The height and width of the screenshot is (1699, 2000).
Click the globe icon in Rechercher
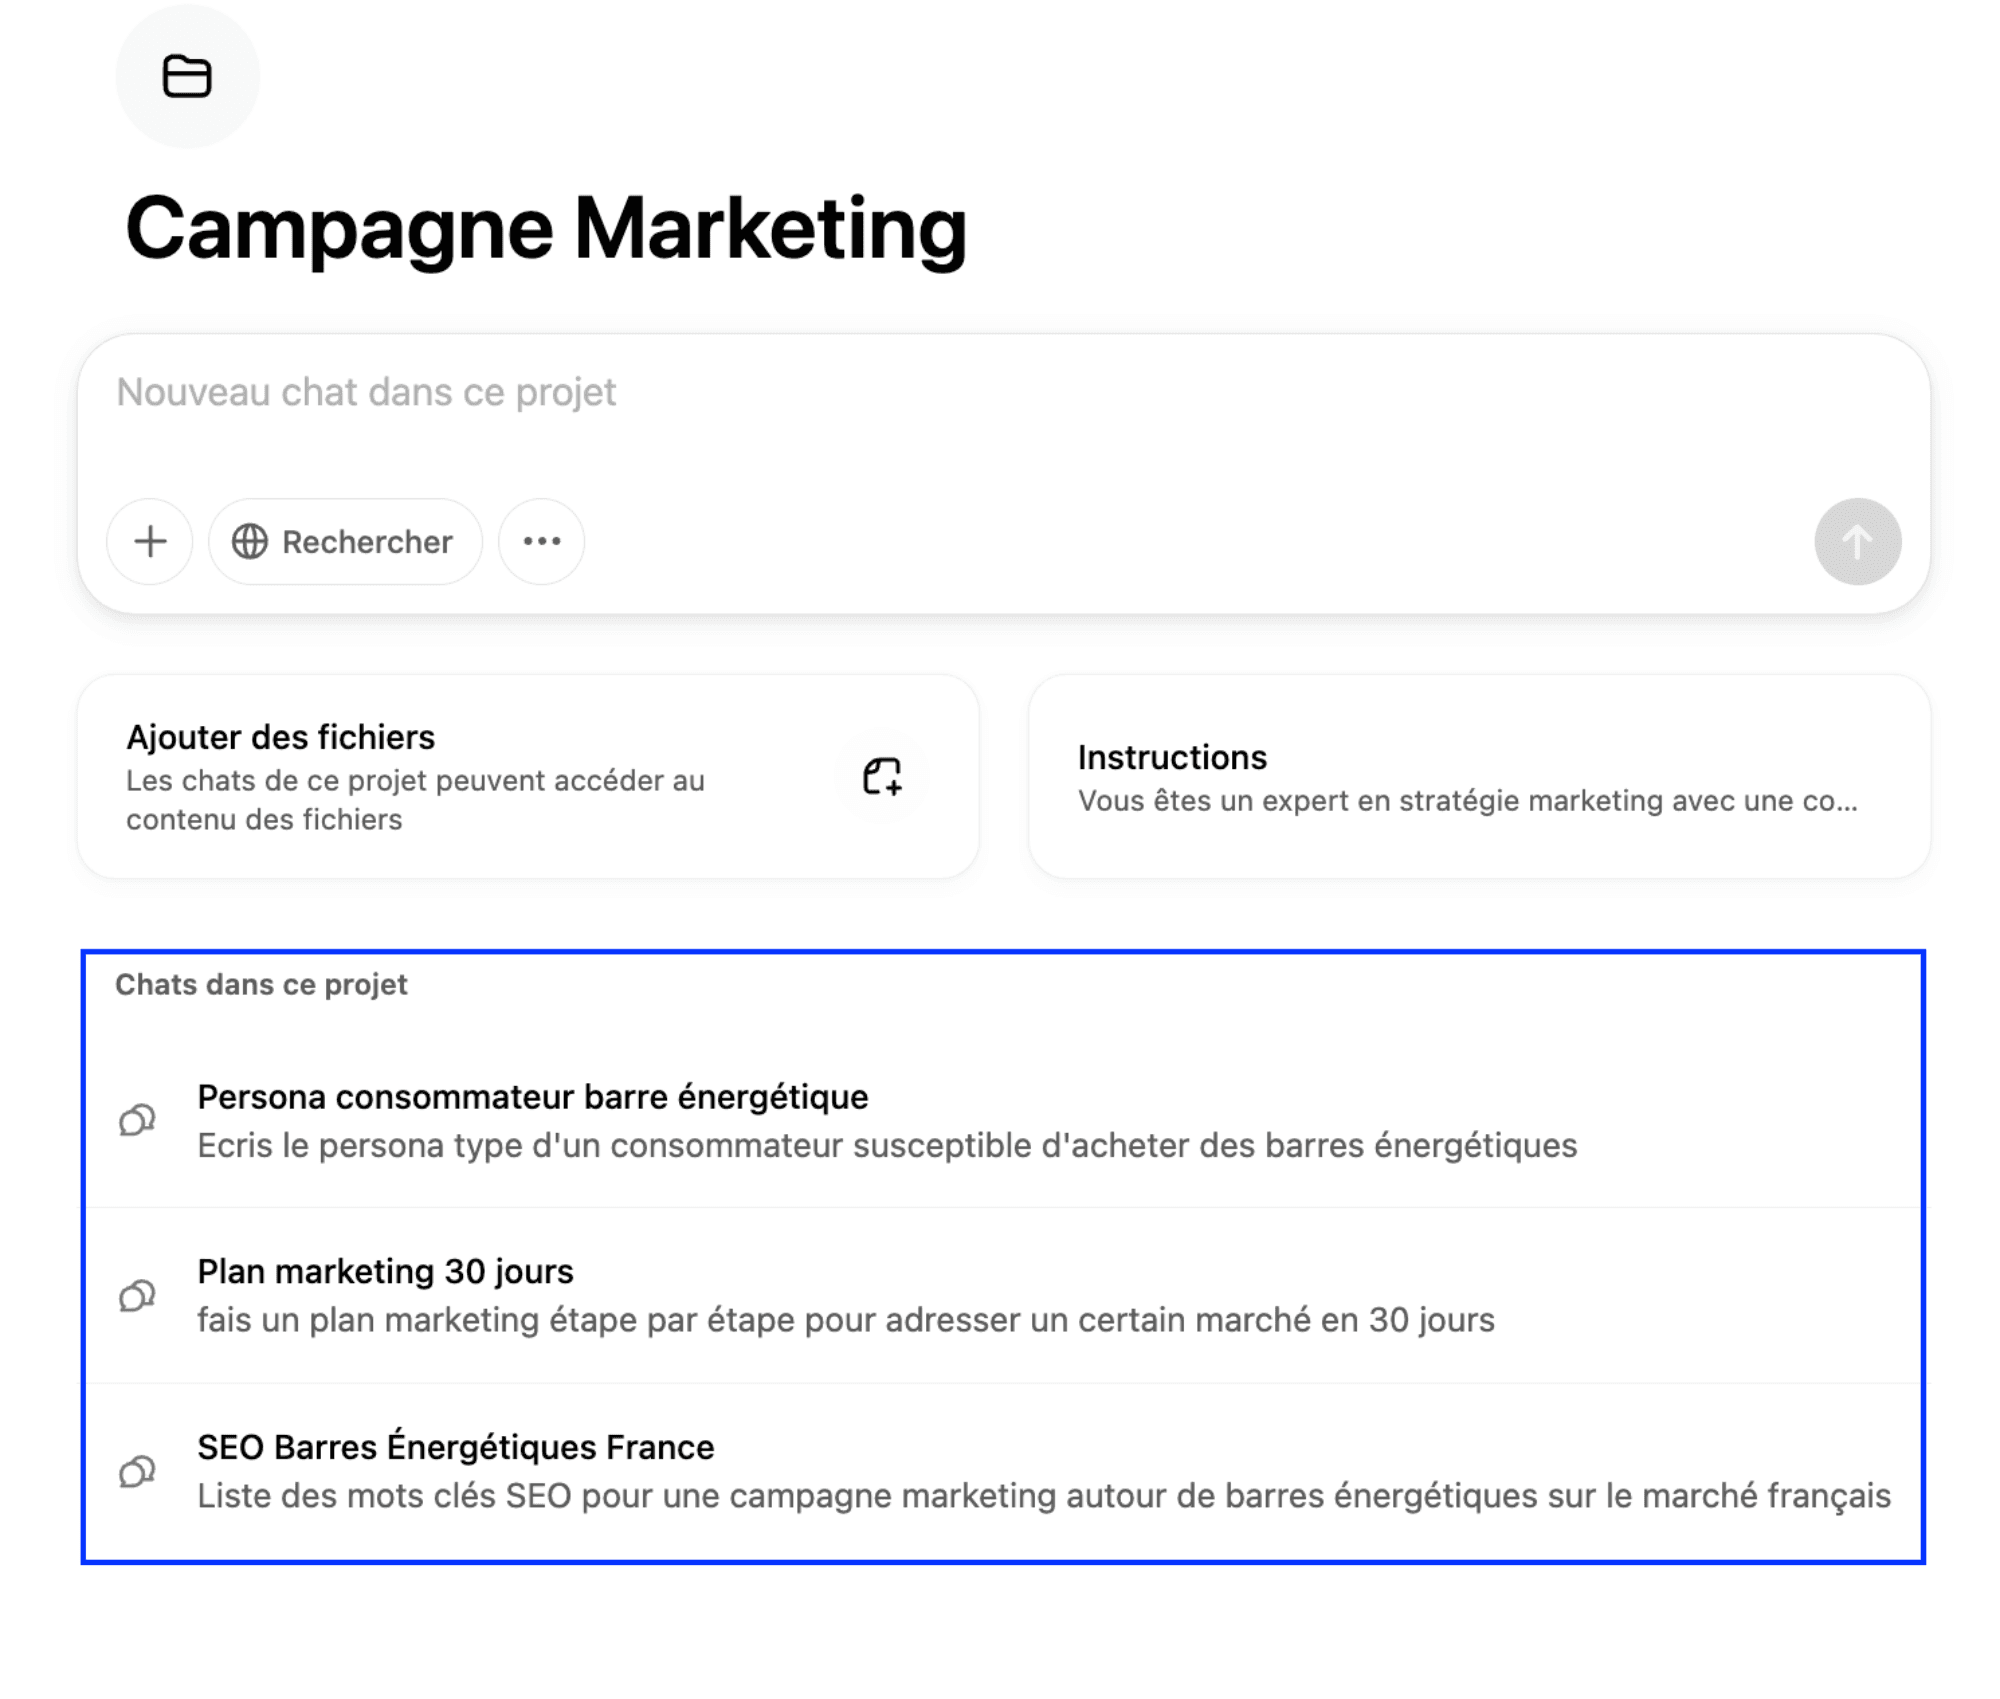point(249,542)
